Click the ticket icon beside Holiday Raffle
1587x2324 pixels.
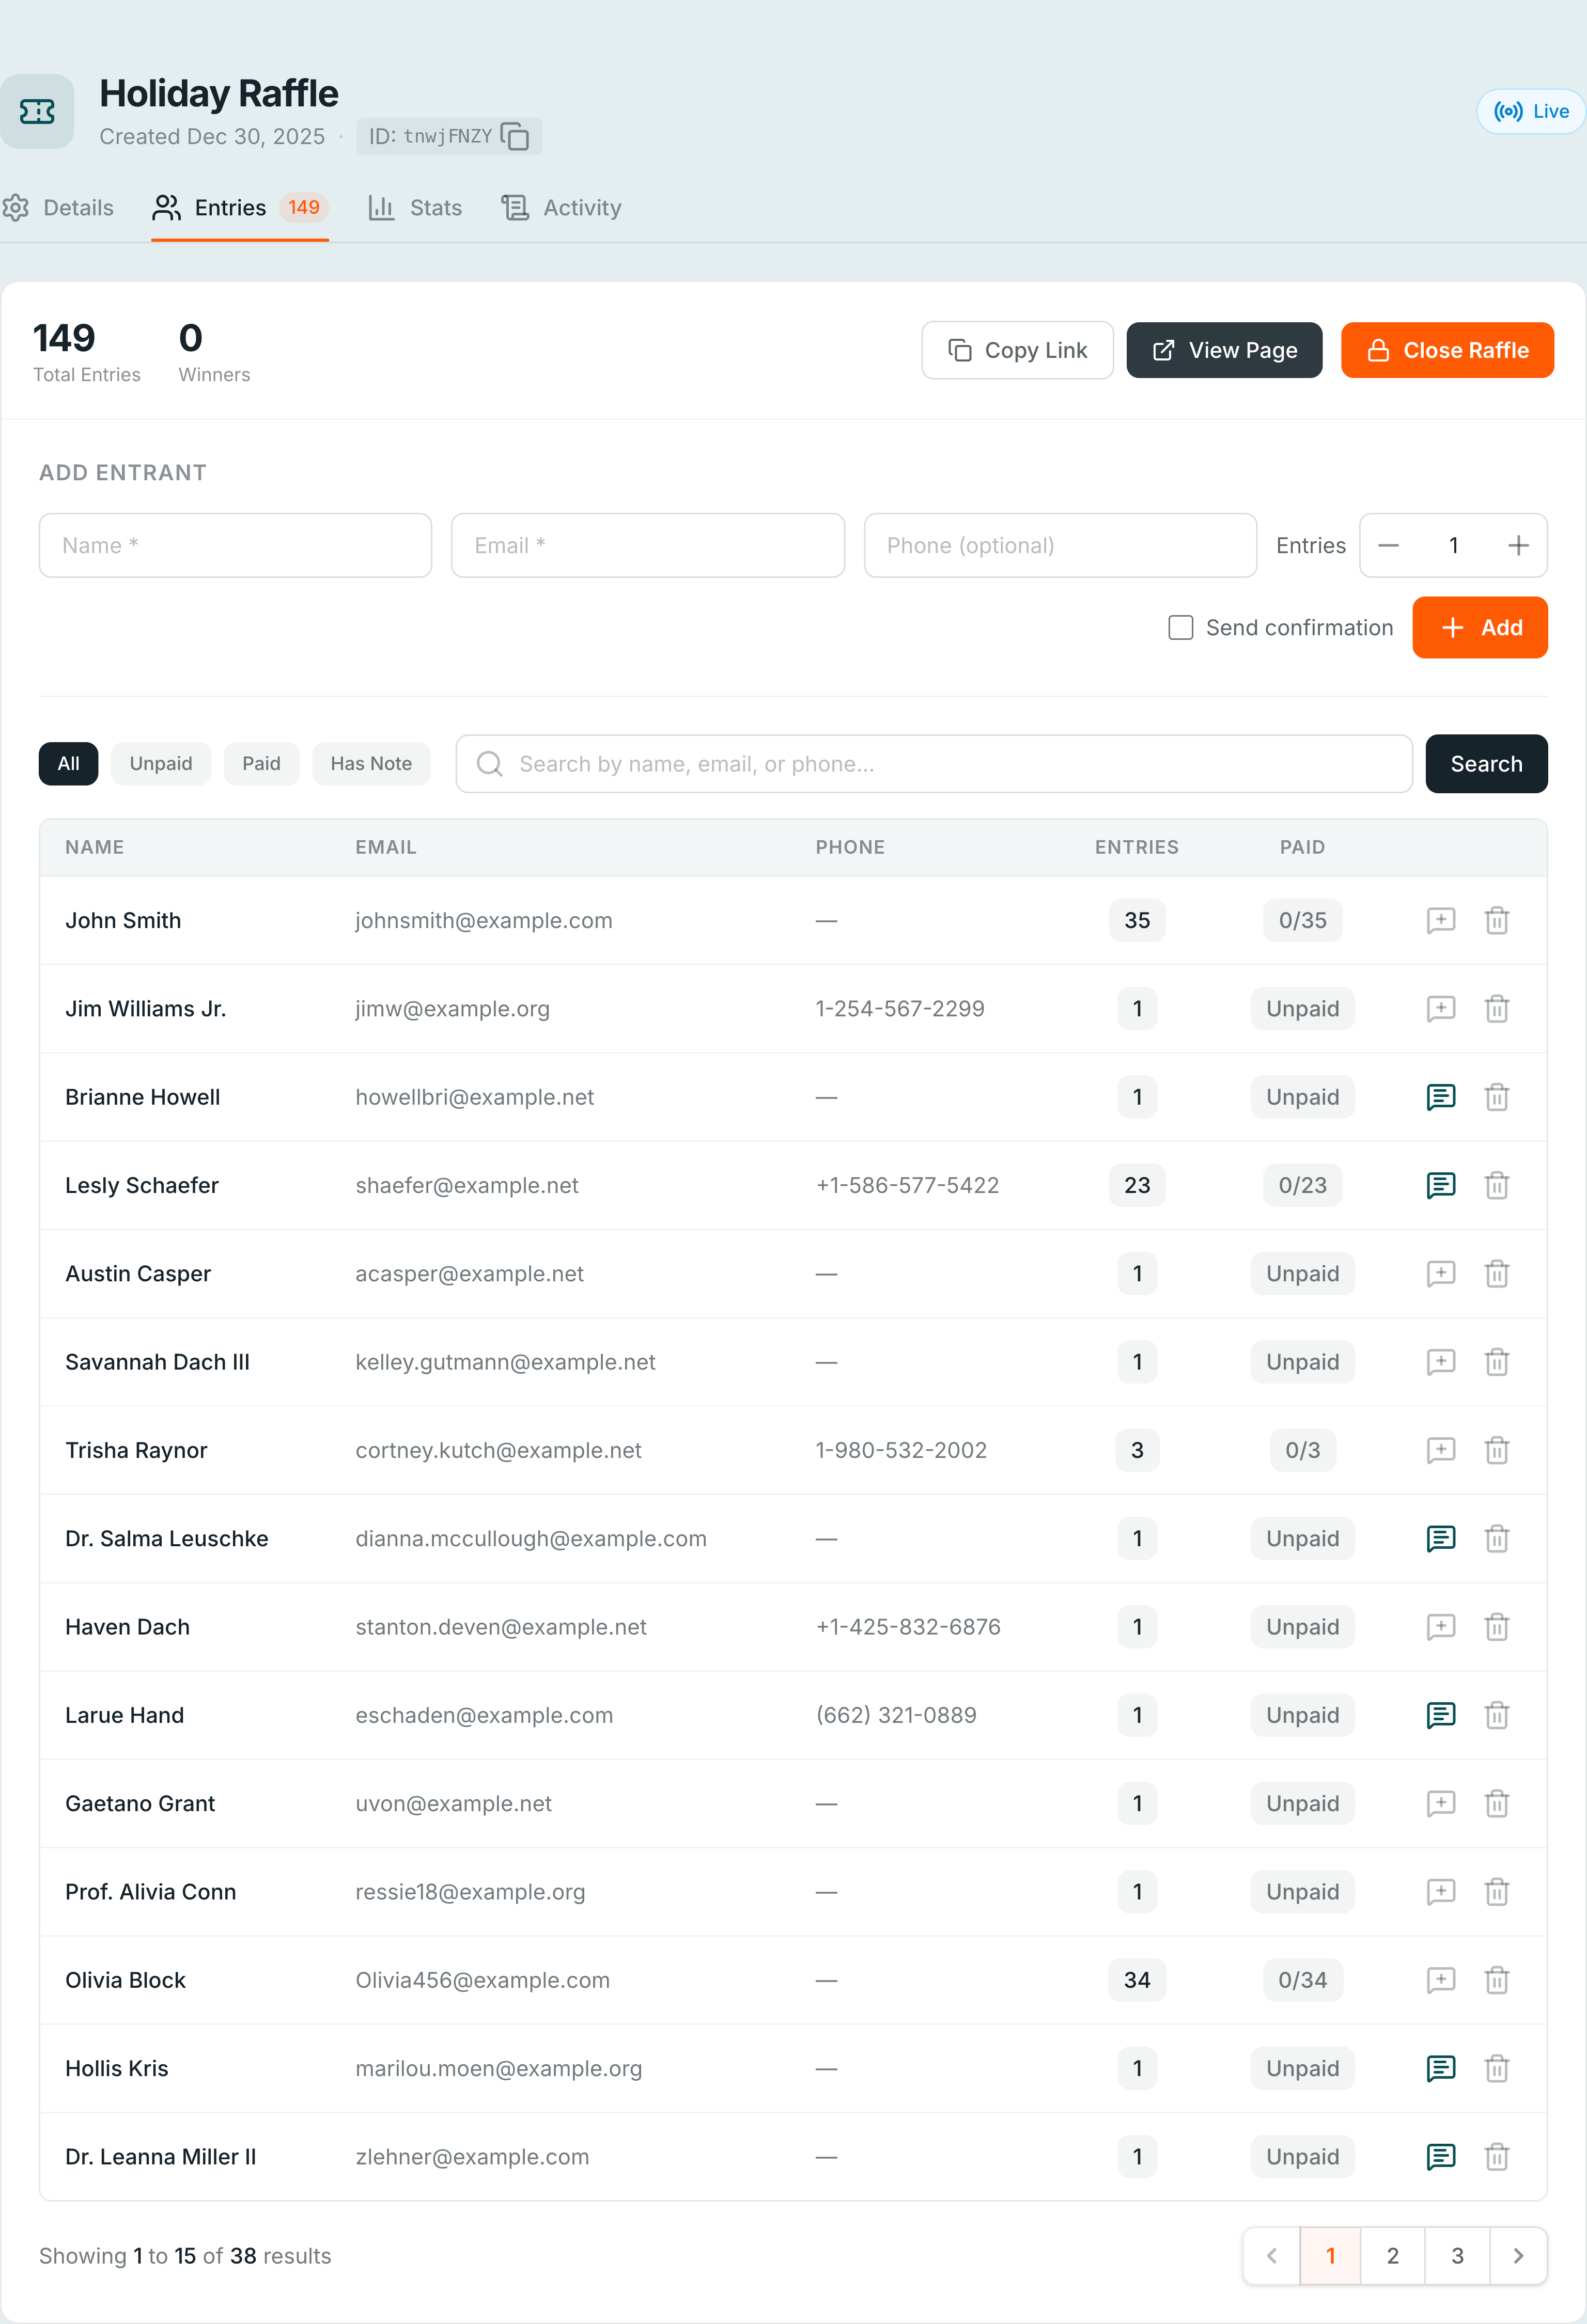[37, 111]
